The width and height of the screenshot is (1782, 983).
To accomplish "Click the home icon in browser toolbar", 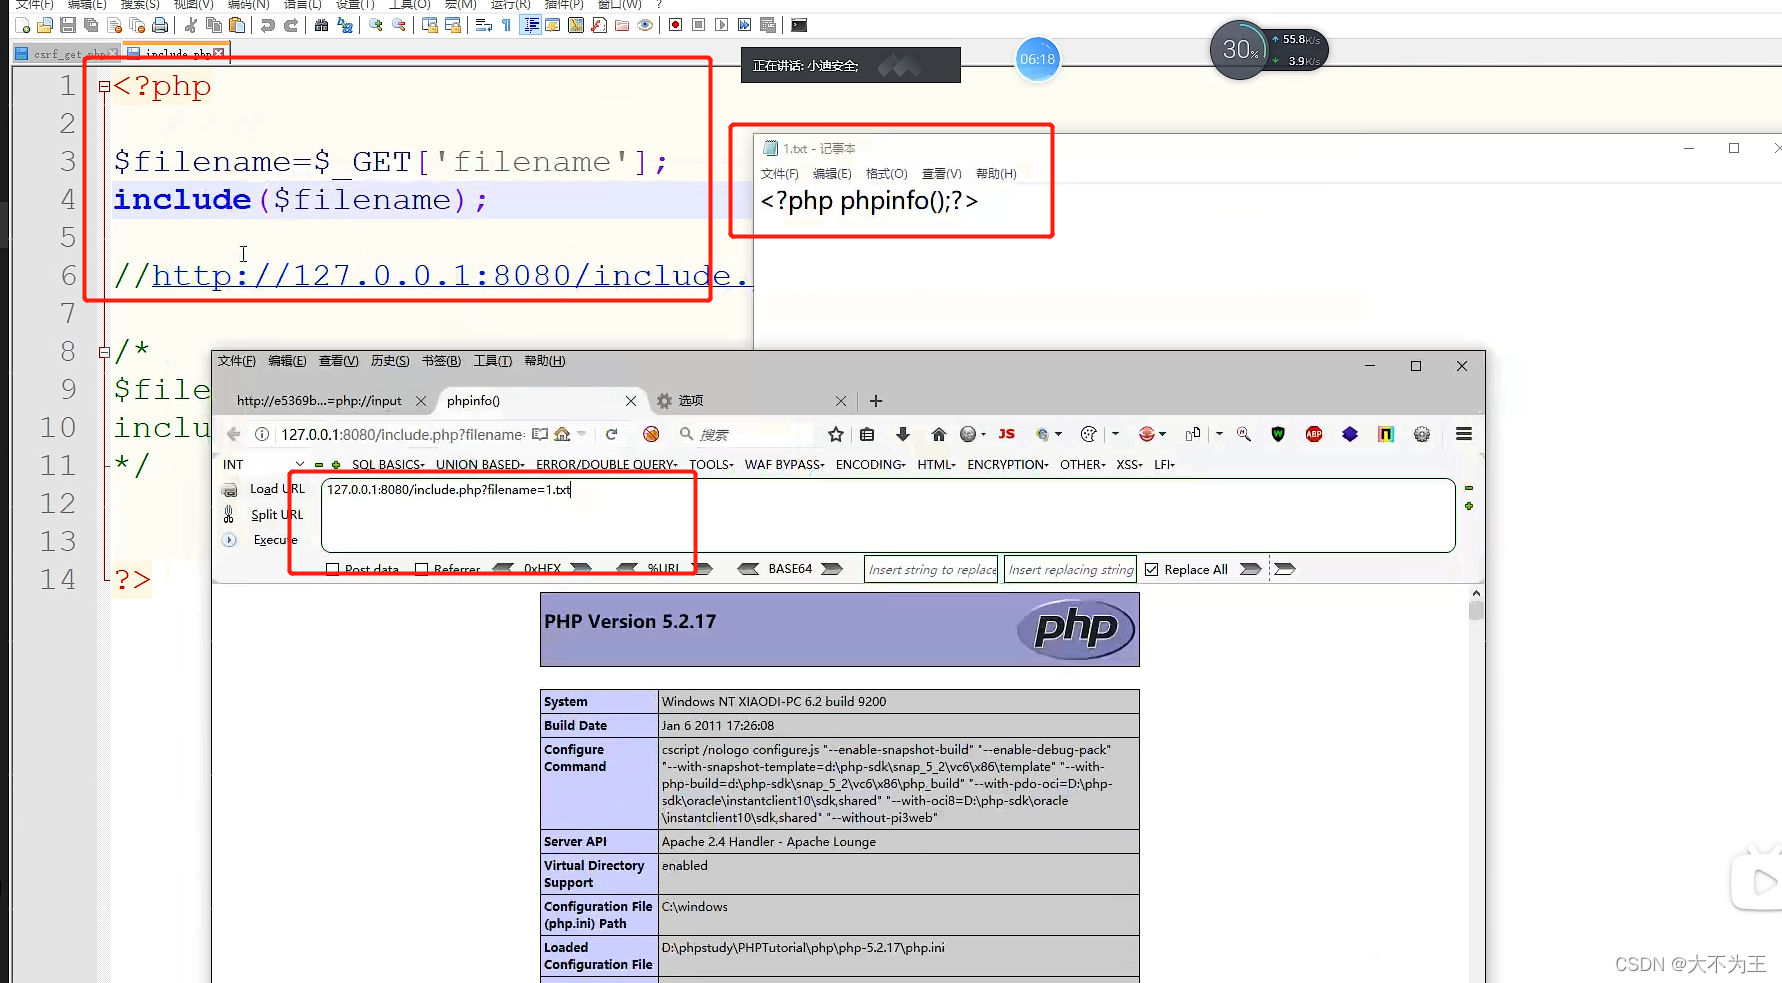I will coord(938,434).
